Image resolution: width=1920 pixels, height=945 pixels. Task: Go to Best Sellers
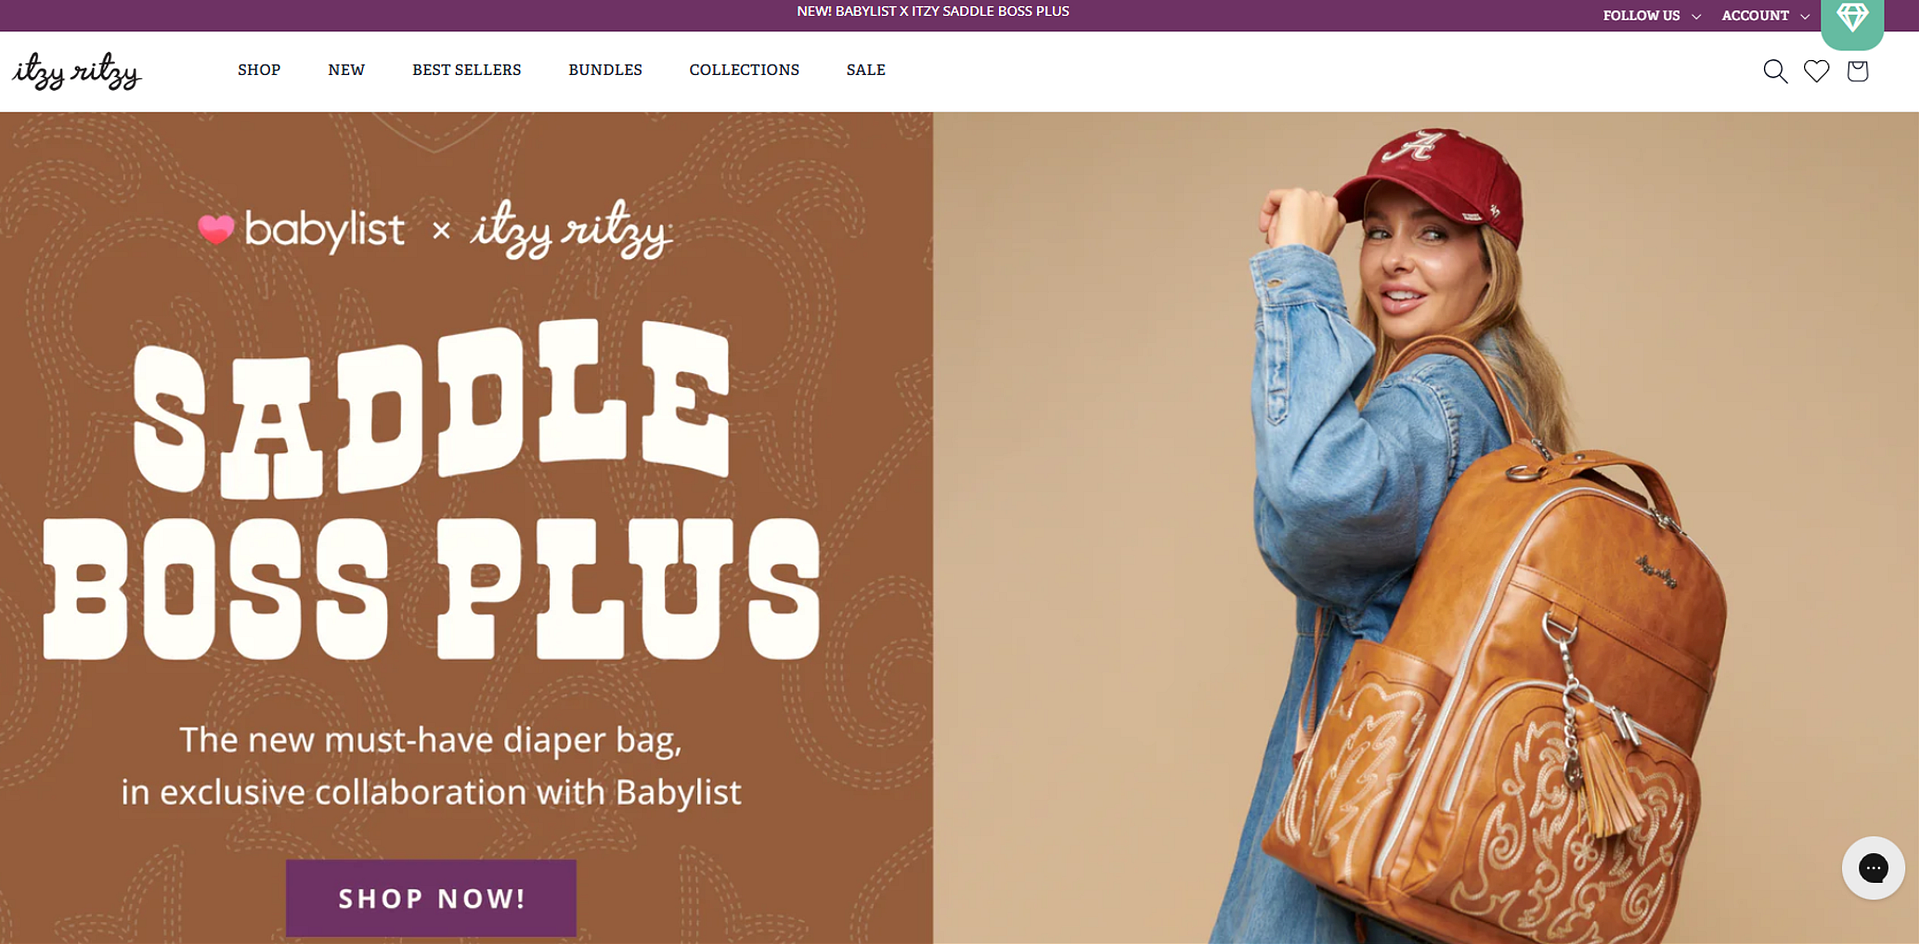tap(467, 70)
